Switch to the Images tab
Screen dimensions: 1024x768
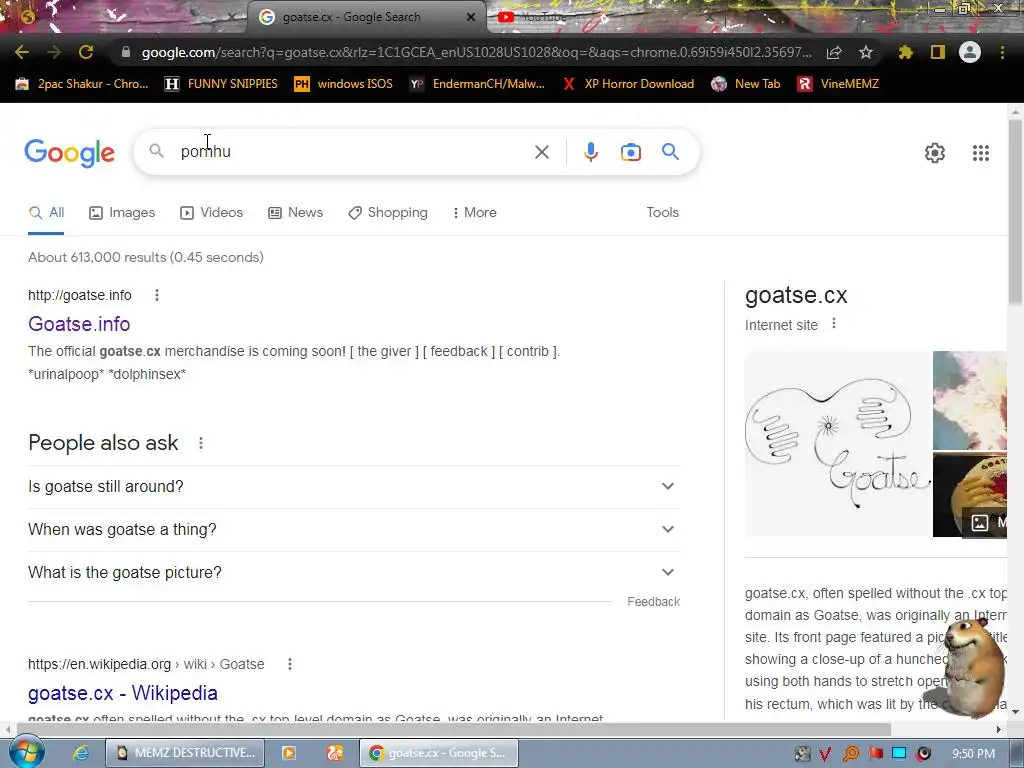(122, 213)
